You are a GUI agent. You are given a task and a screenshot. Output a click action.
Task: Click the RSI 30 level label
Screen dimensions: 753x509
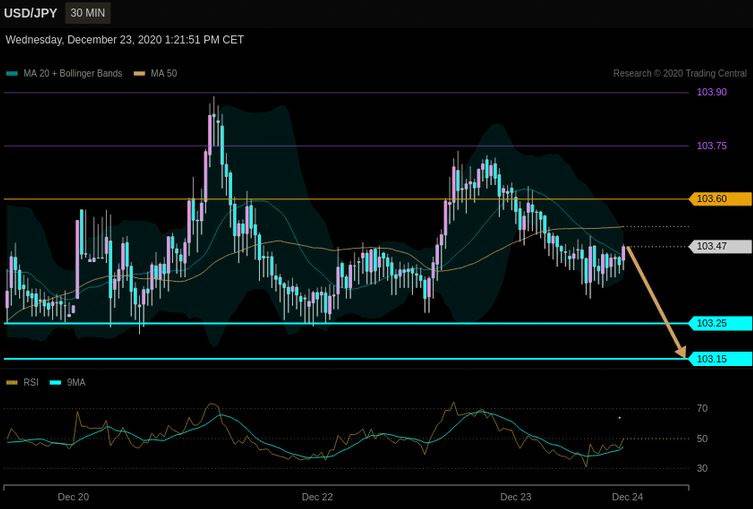(x=702, y=468)
